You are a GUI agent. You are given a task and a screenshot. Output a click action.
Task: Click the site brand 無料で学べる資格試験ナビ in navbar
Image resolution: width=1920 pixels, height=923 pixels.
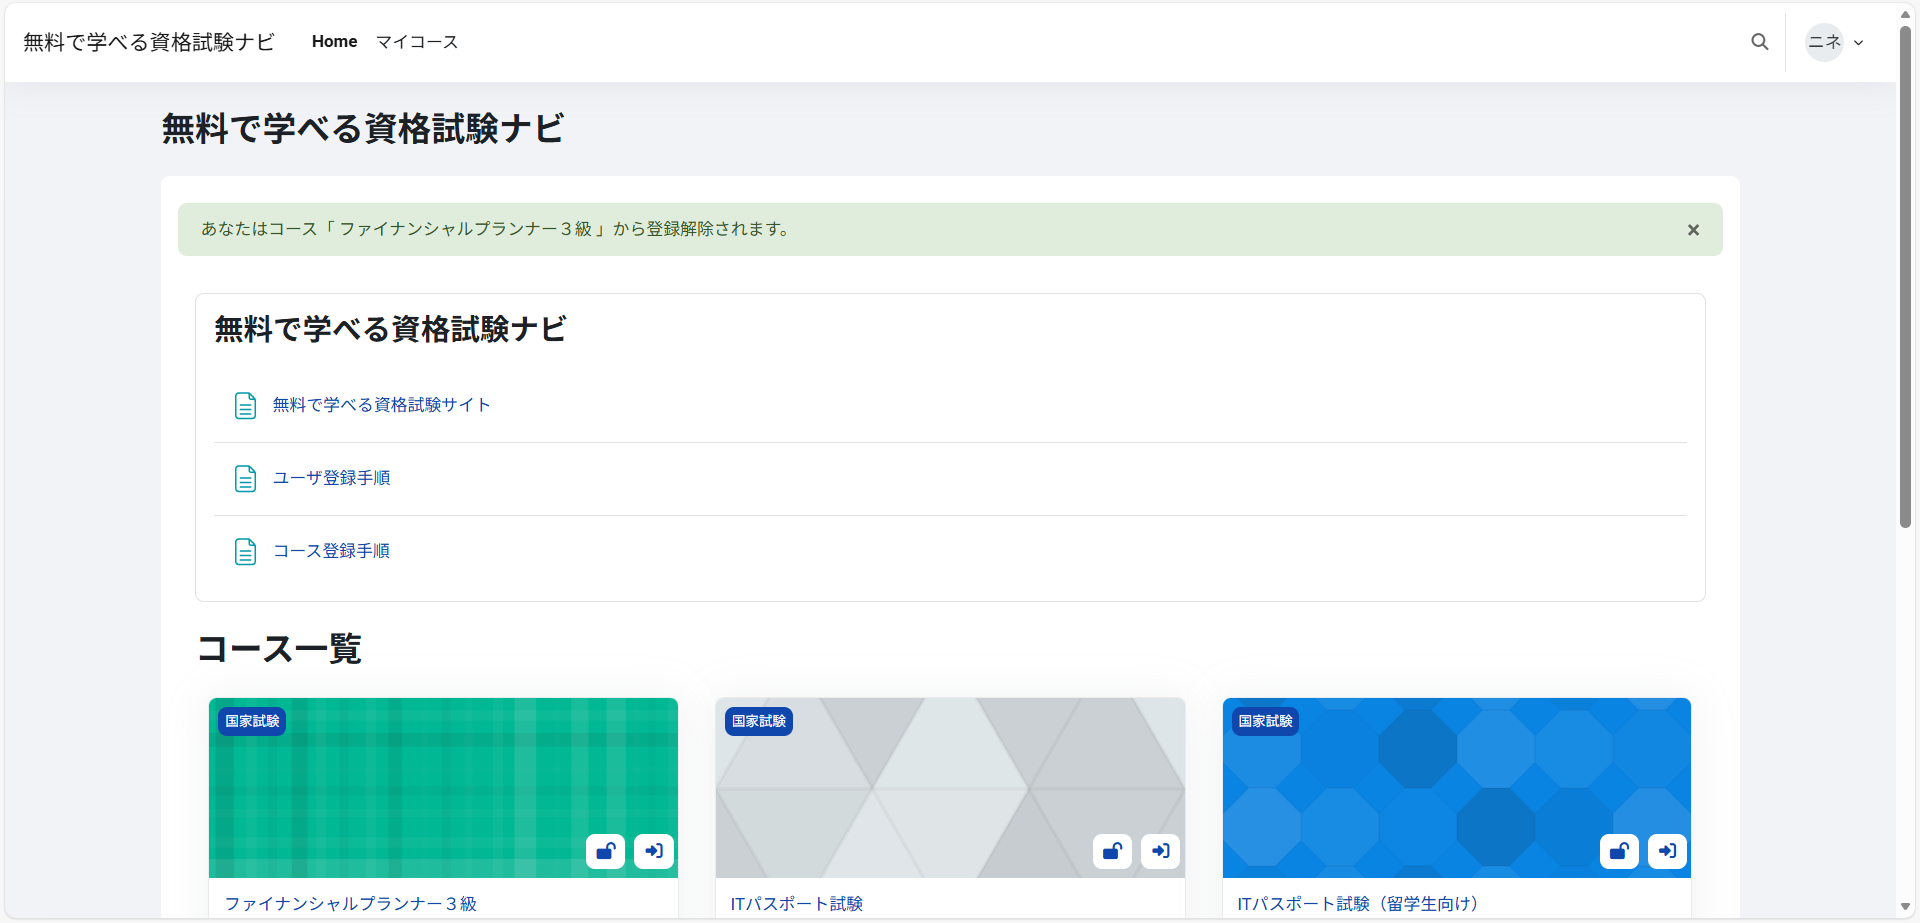[148, 42]
